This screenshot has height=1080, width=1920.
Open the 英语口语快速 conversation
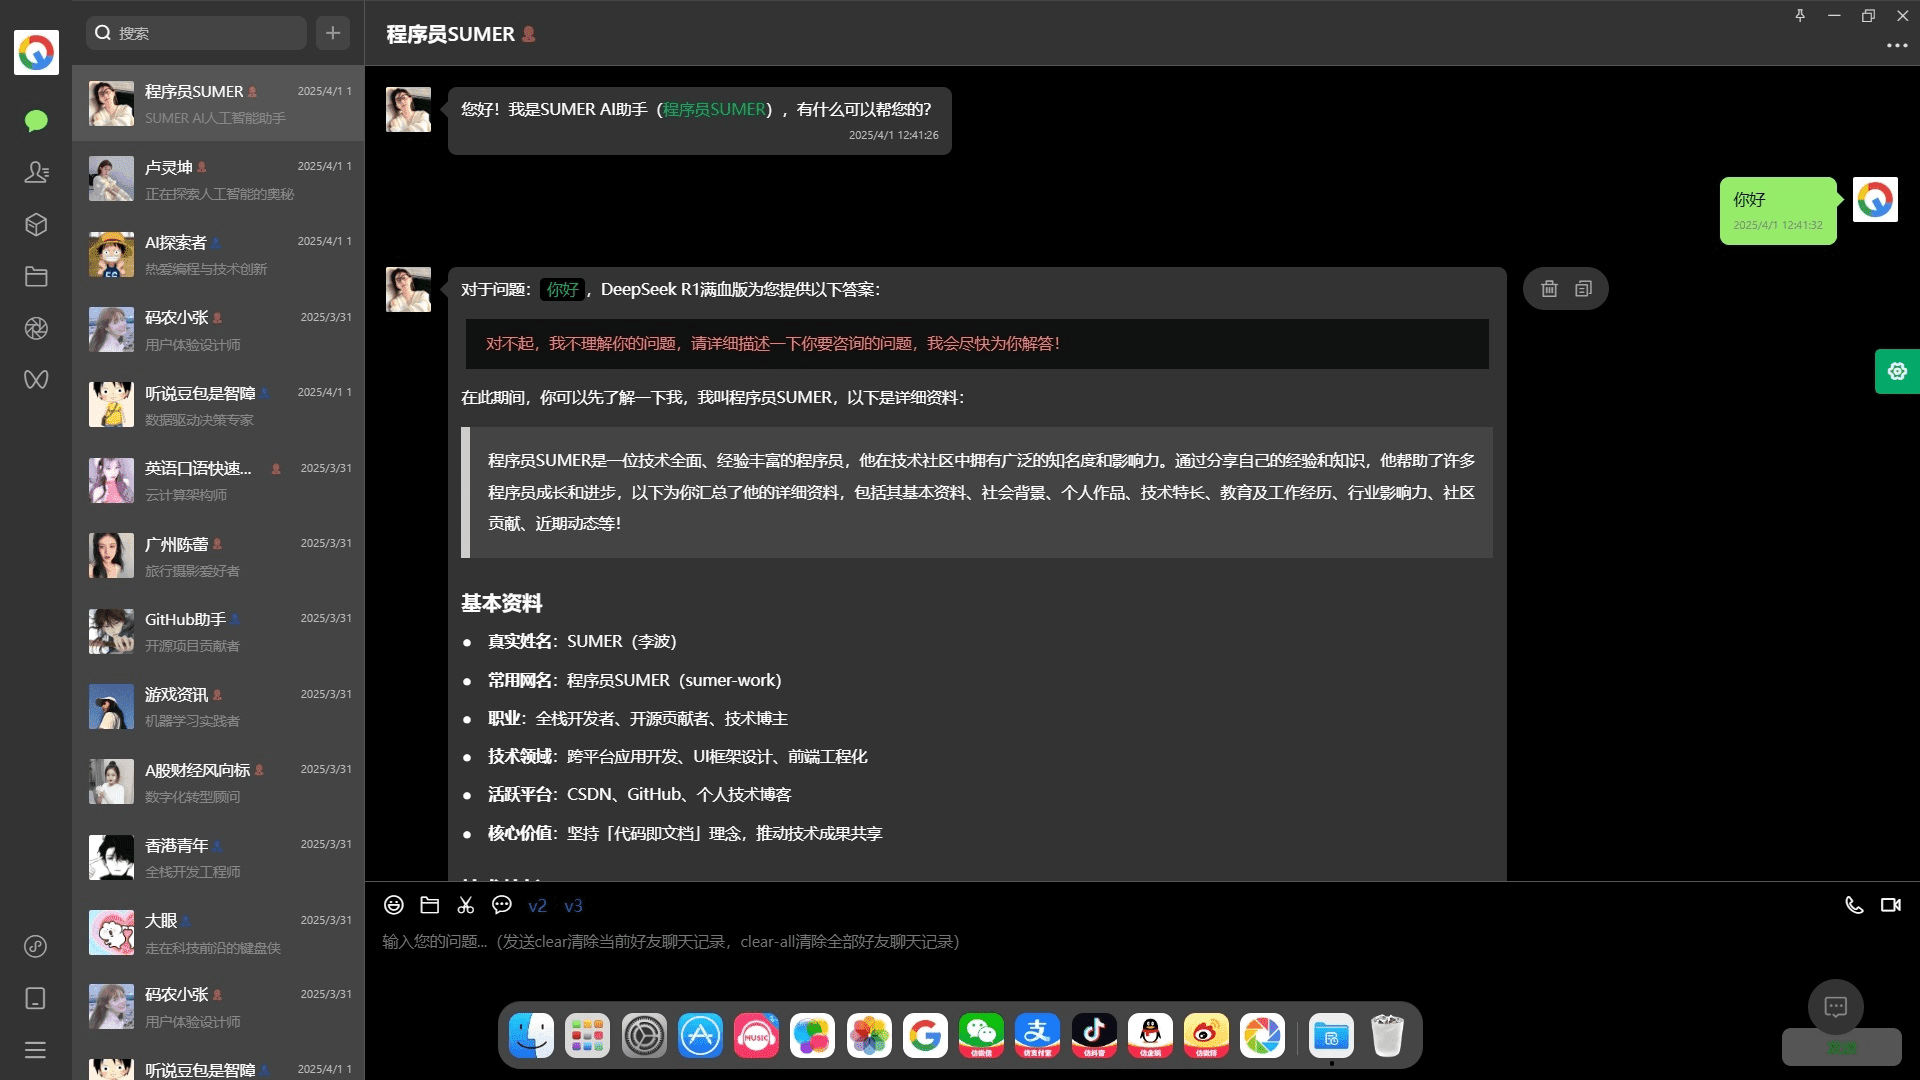[218, 481]
